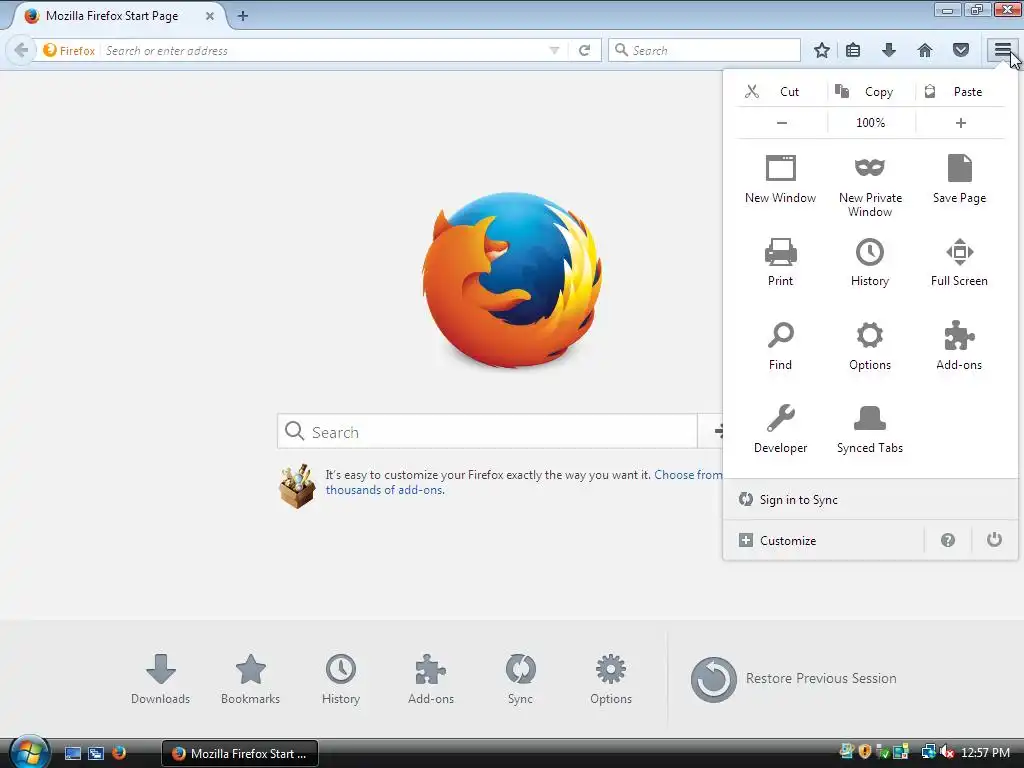Open a New Private Window

(x=870, y=187)
